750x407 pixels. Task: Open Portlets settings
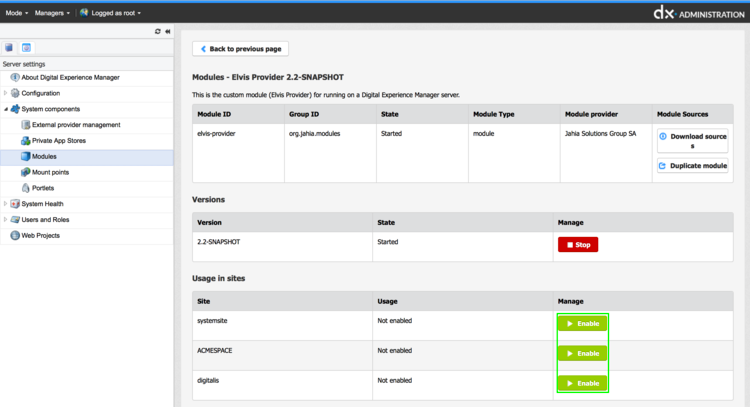(x=43, y=188)
